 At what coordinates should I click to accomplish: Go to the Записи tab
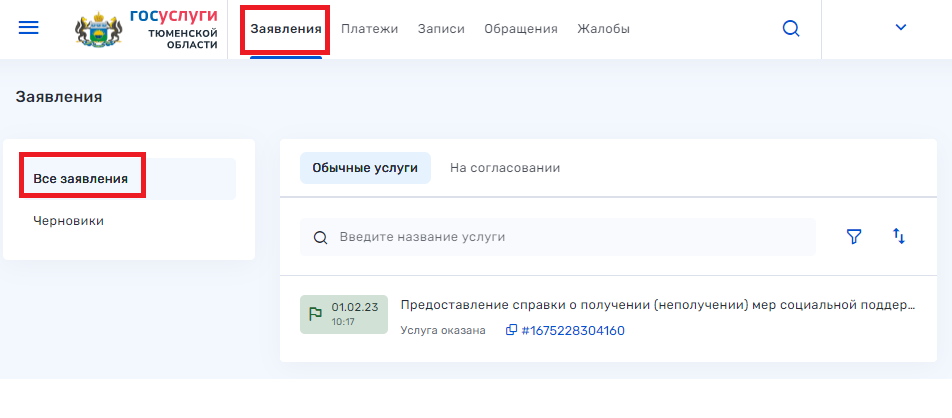(x=441, y=29)
